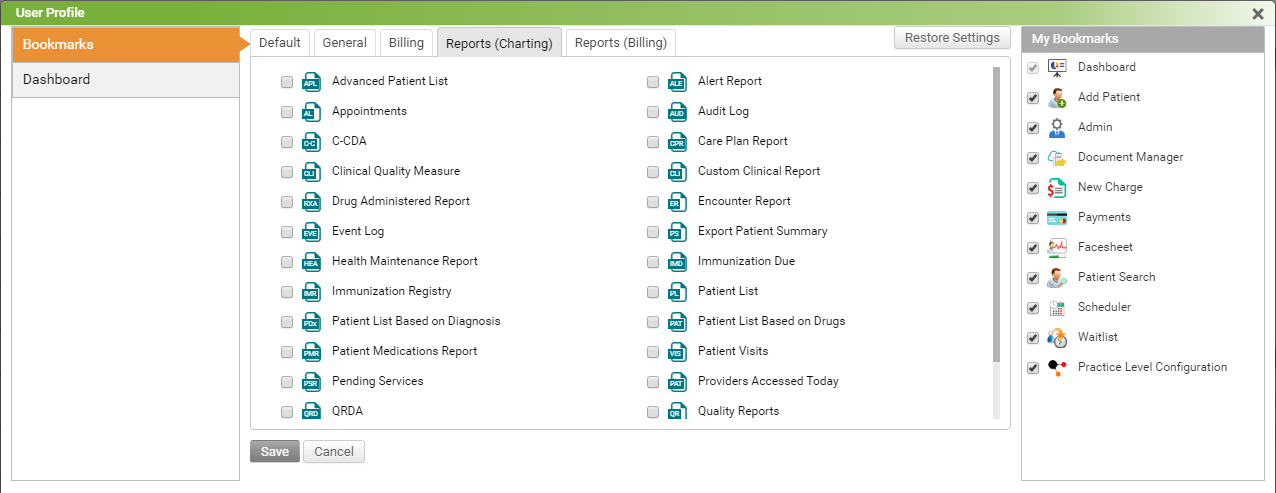The image size is (1276, 493).
Task: Click the Document Manager bookmark icon
Action: click(x=1057, y=158)
